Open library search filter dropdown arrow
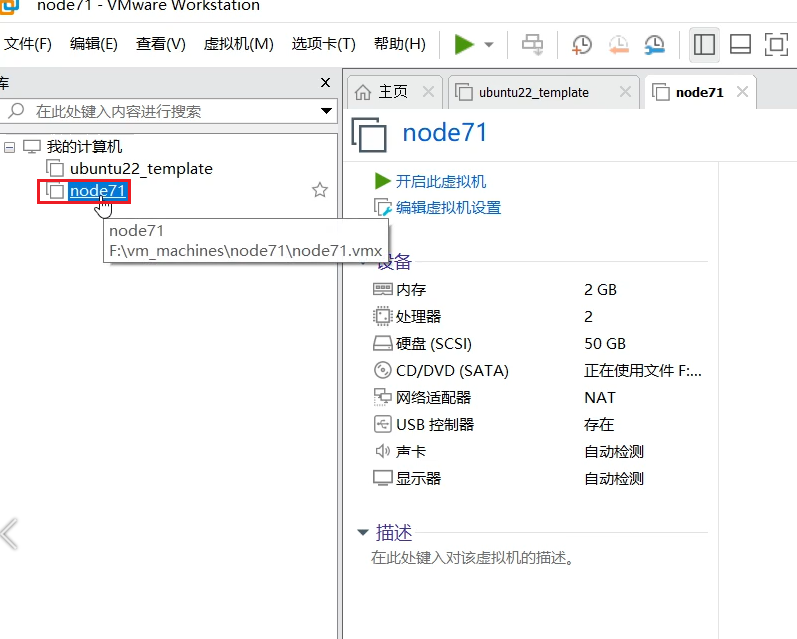Screen dimensions: 797x639 pyautogui.click(x=326, y=111)
